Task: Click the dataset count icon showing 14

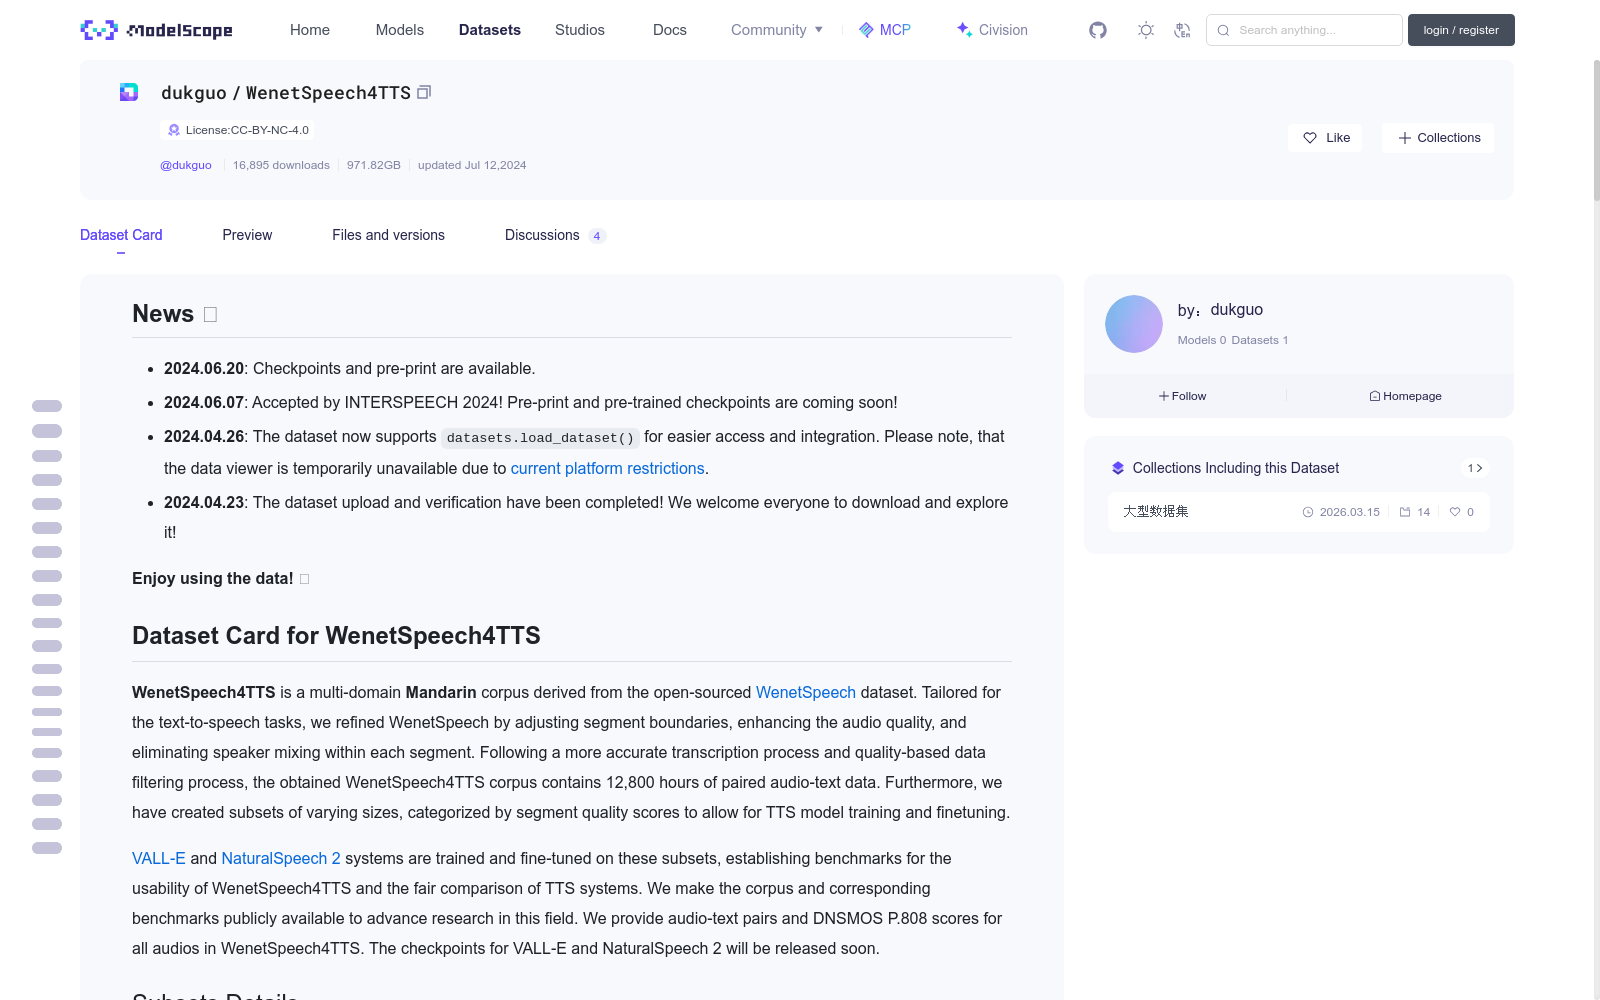Action: 1405,512
